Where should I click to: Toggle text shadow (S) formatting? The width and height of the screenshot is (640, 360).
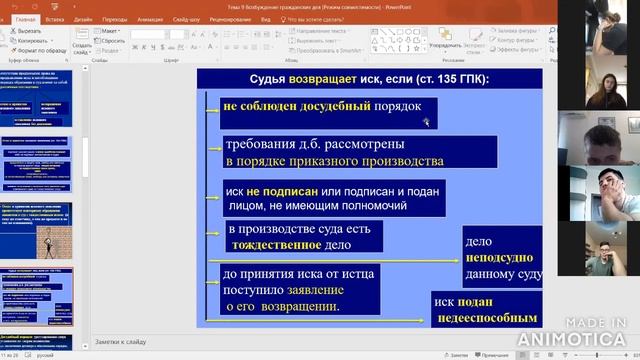[162, 48]
